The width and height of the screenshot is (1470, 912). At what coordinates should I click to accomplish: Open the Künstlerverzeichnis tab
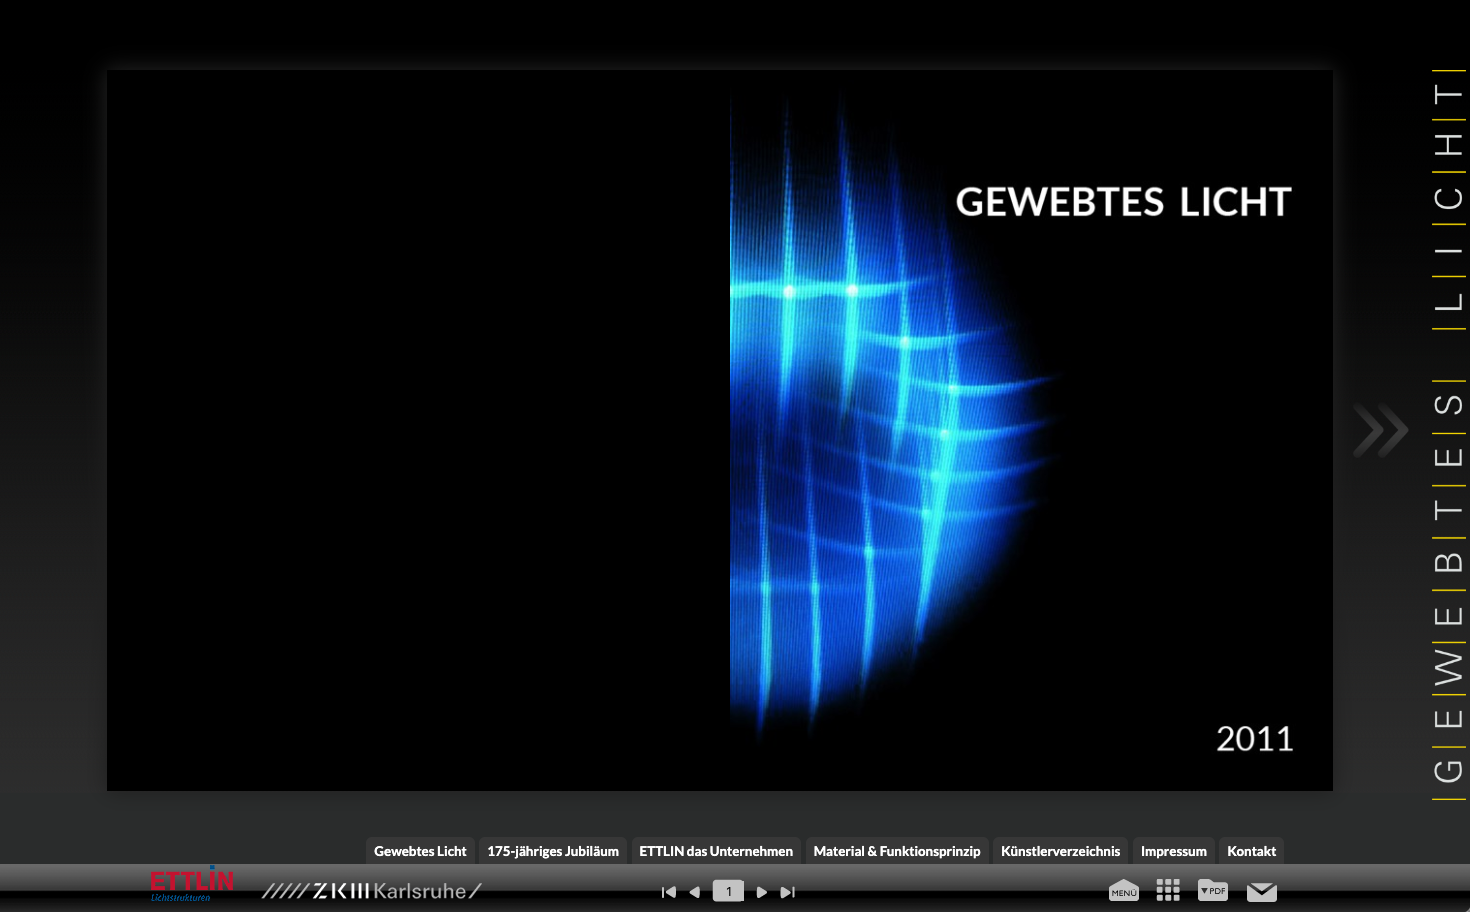point(1060,851)
